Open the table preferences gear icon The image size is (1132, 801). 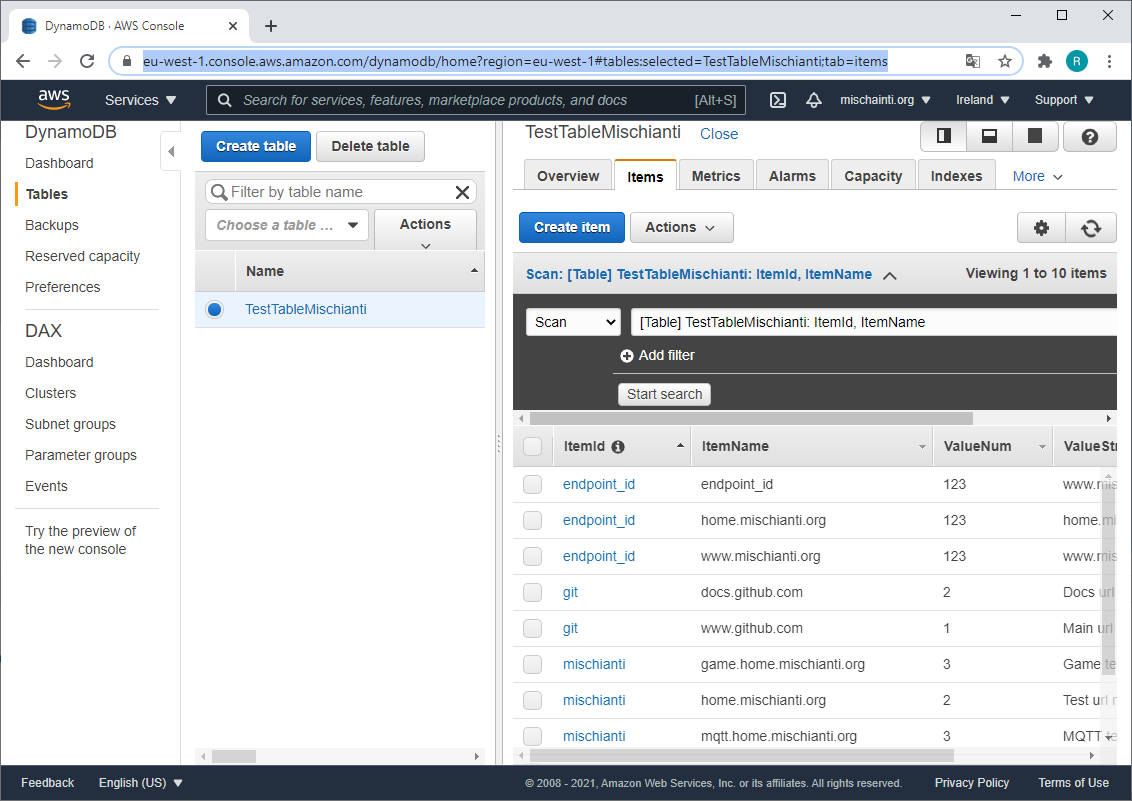[x=1041, y=227]
